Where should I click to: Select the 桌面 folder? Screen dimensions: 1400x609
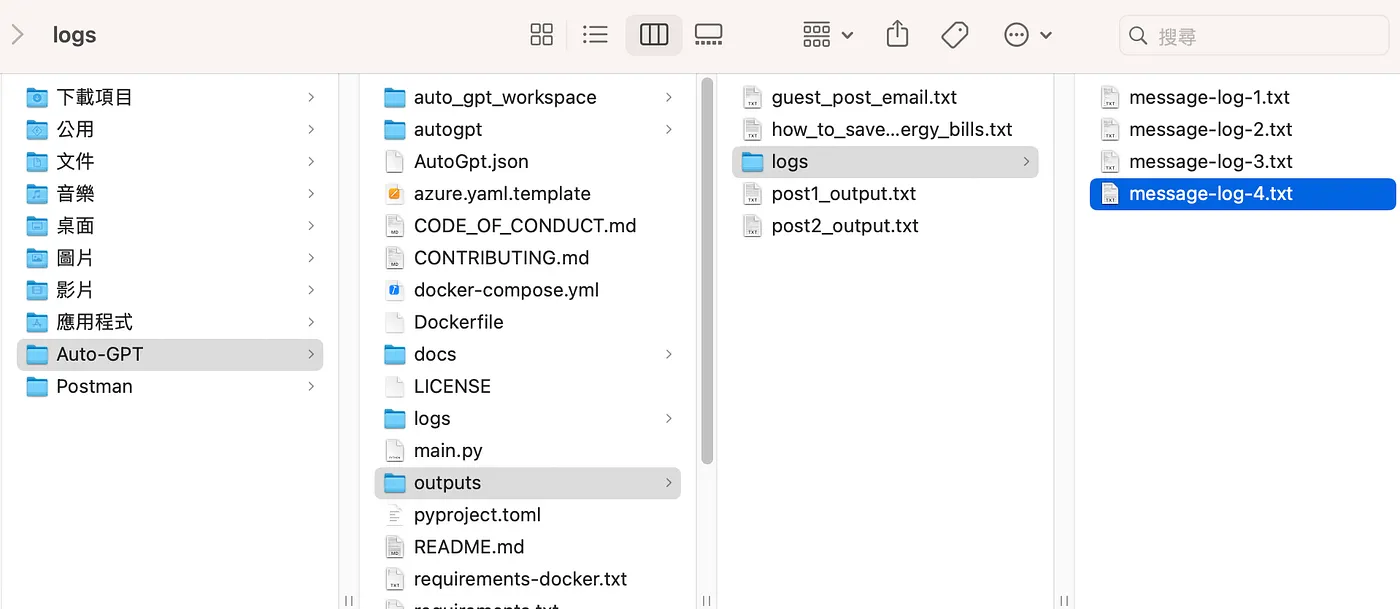pos(170,225)
